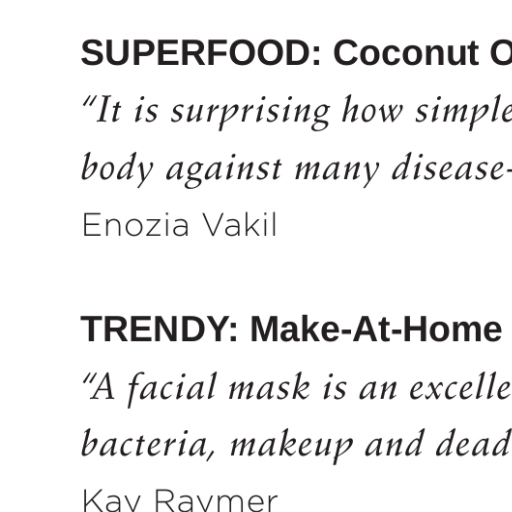Click the word "facial" in second quote
This screenshot has height=512, width=512.
[x=172, y=389]
